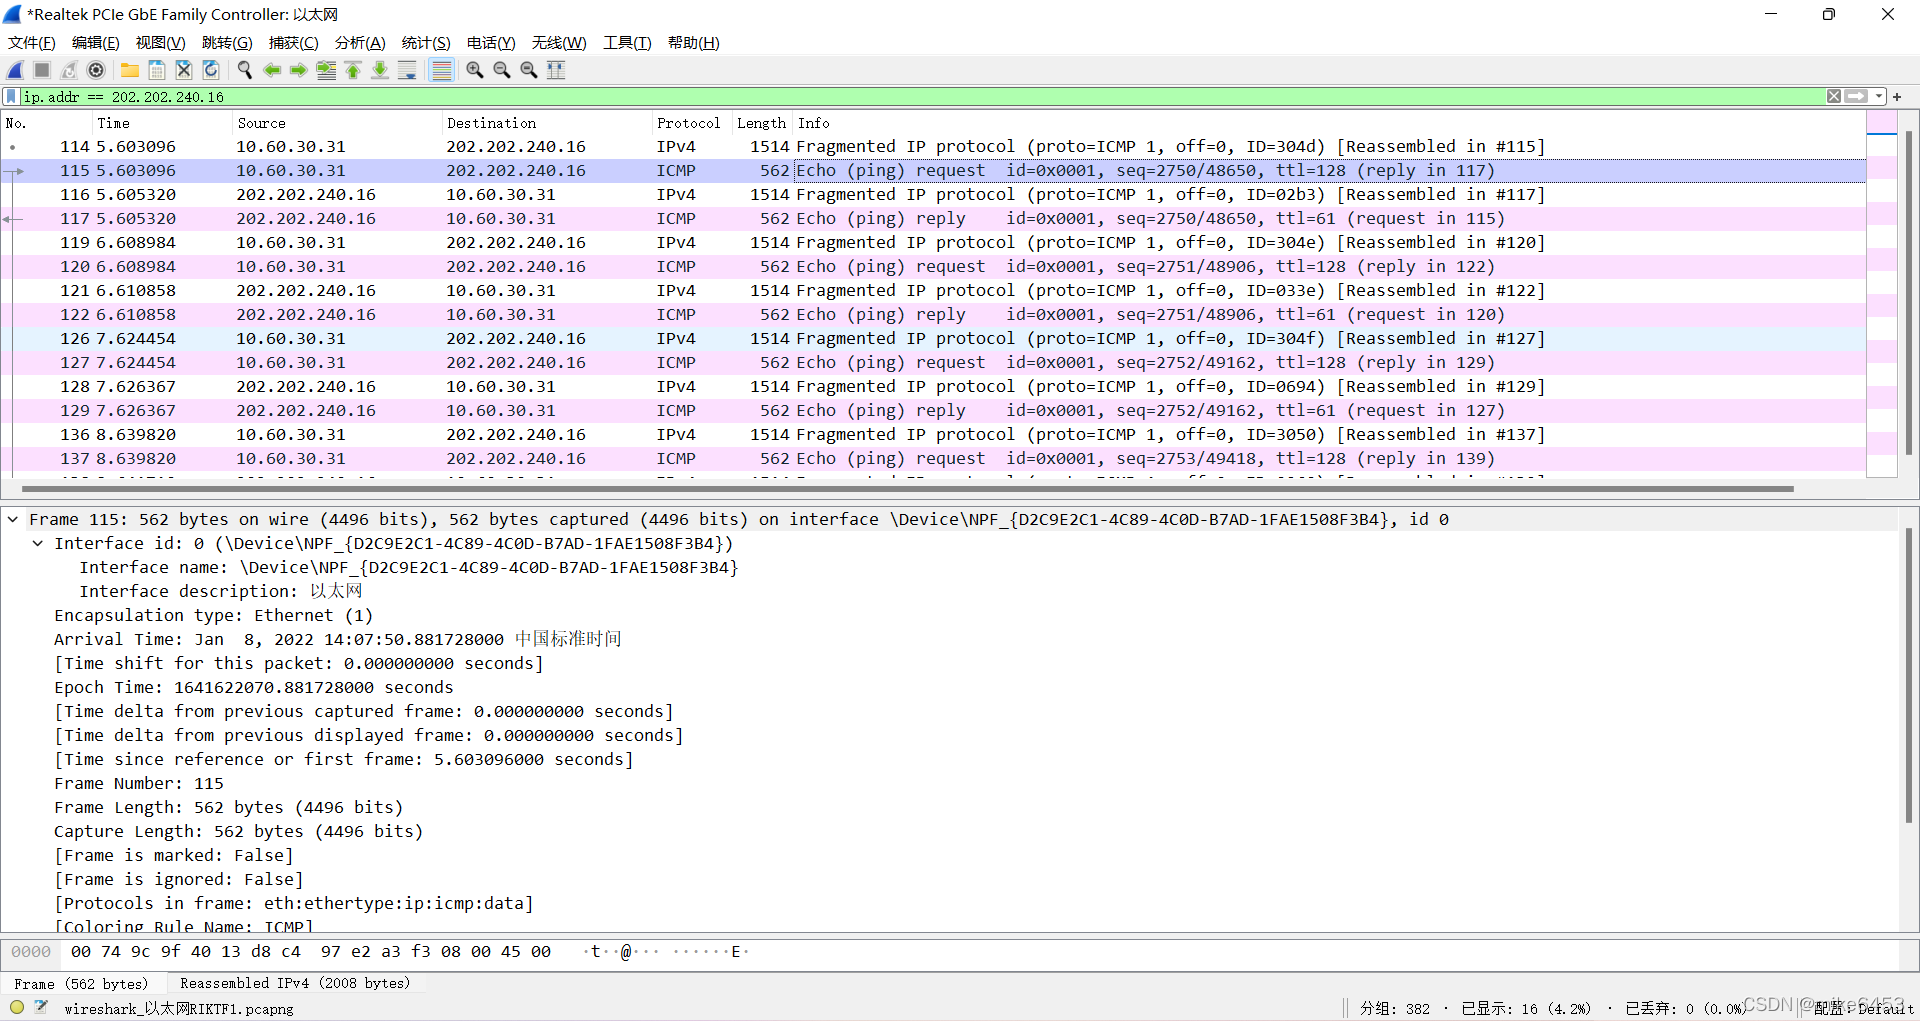The width and height of the screenshot is (1920, 1021).
Task: Open the 统计(S) menu
Action: click(x=426, y=43)
